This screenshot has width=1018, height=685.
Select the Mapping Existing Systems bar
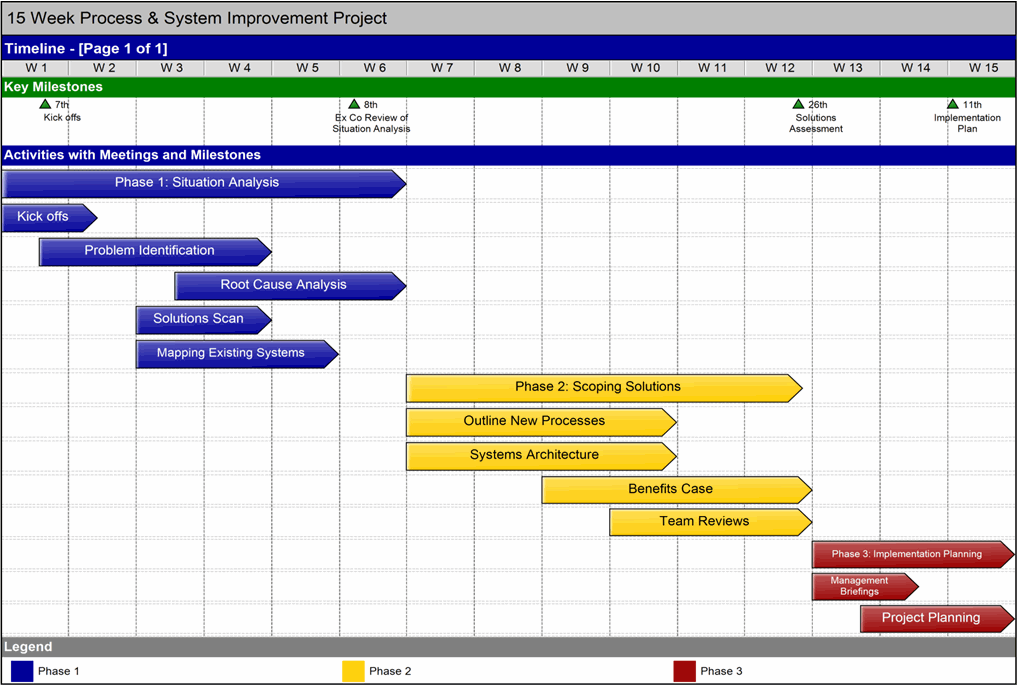click(238, 354)
